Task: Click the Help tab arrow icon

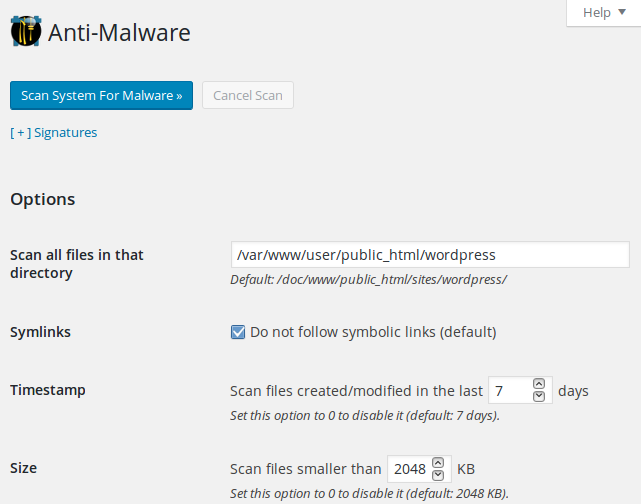Action: [622, 12]
